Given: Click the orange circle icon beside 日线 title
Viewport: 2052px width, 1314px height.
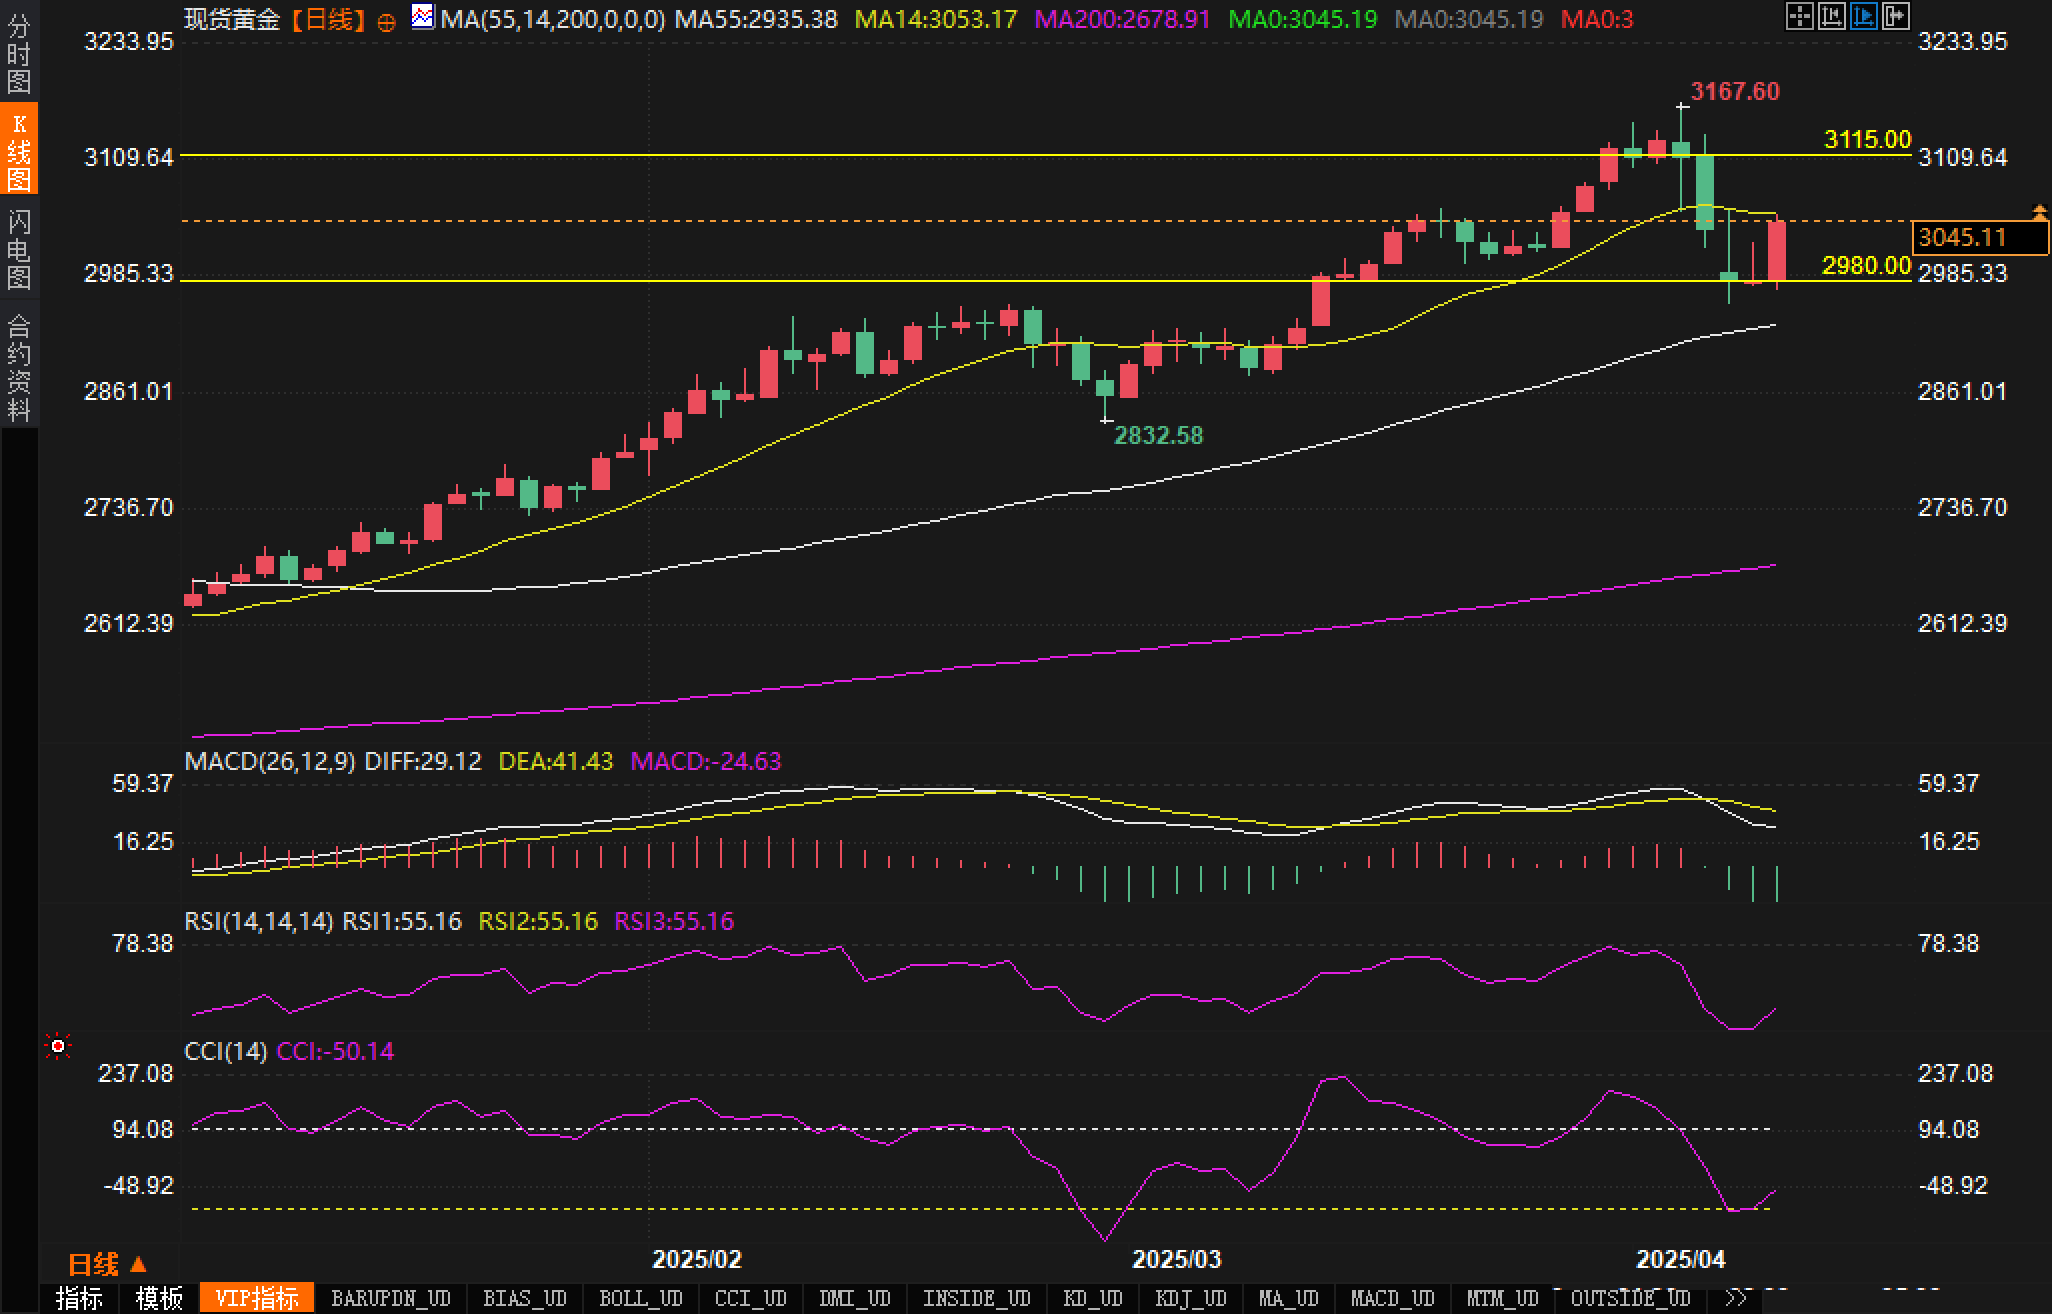Looking at the screenshot, I should click(x=387, y=22).
